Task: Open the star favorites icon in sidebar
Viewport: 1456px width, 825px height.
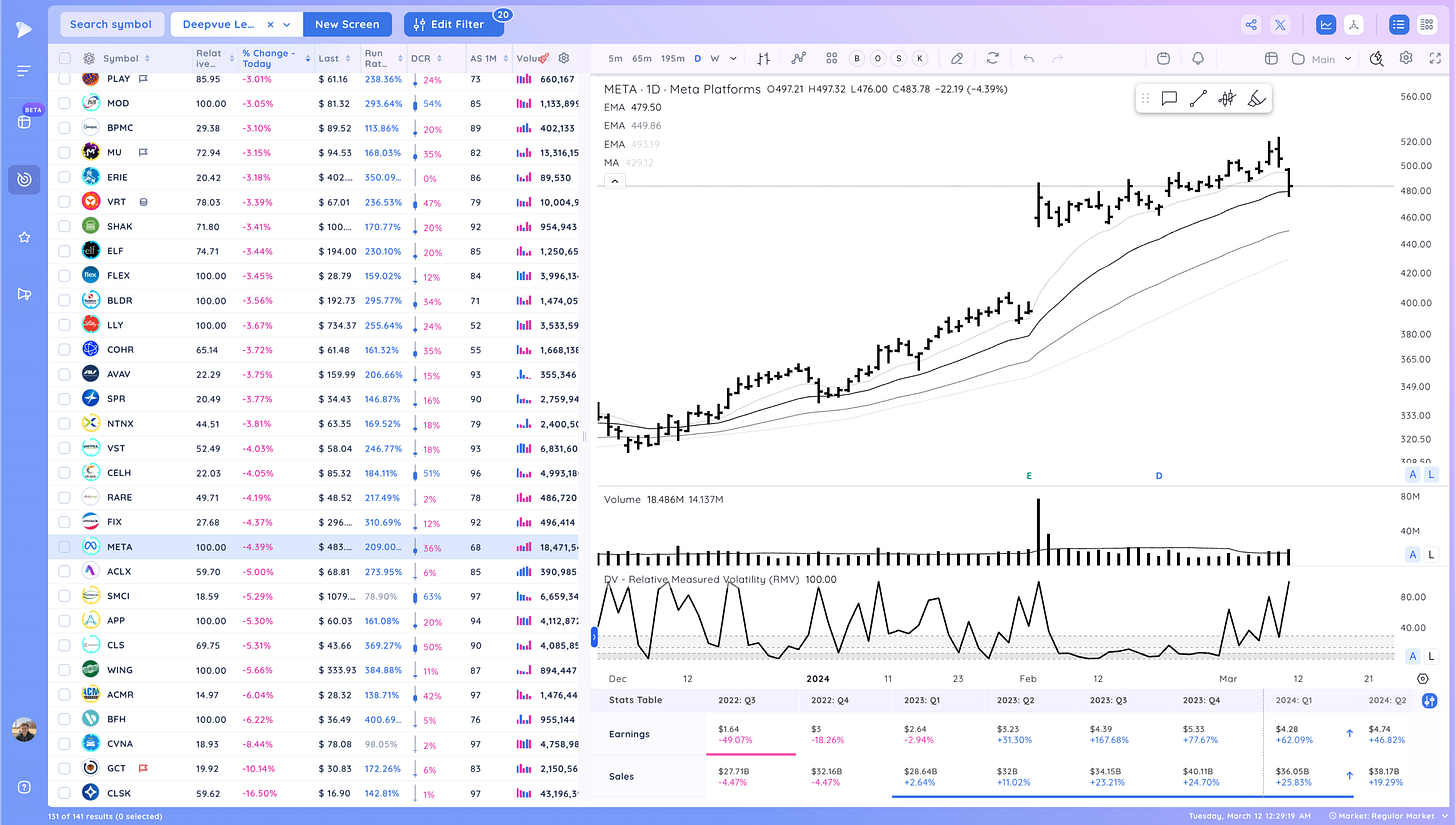Action: pos(24,237)
